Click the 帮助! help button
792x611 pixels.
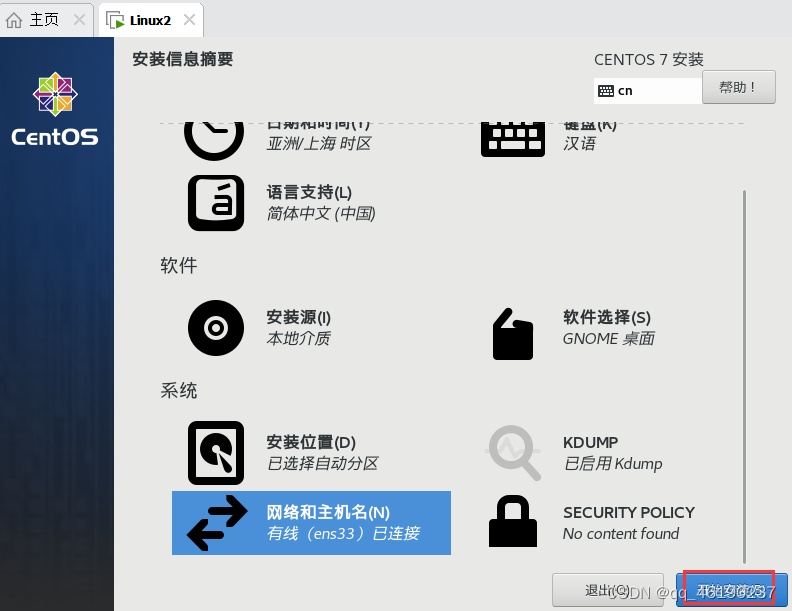click(x=738, y=87)
